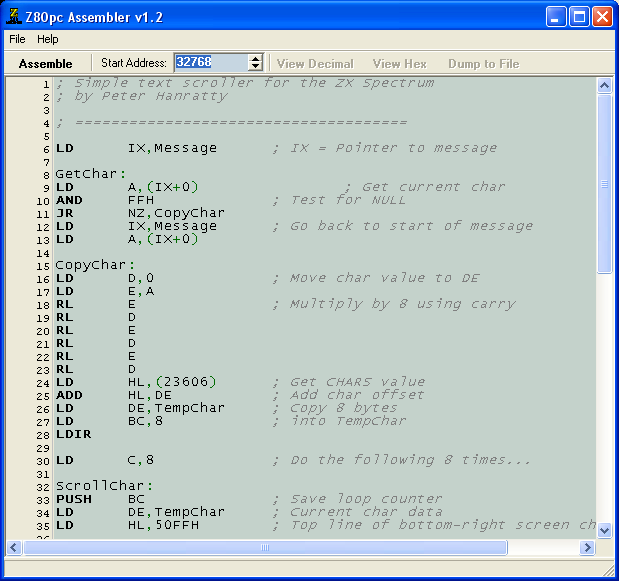Increment Start Address with up spinner arrow

pos(255,58)
